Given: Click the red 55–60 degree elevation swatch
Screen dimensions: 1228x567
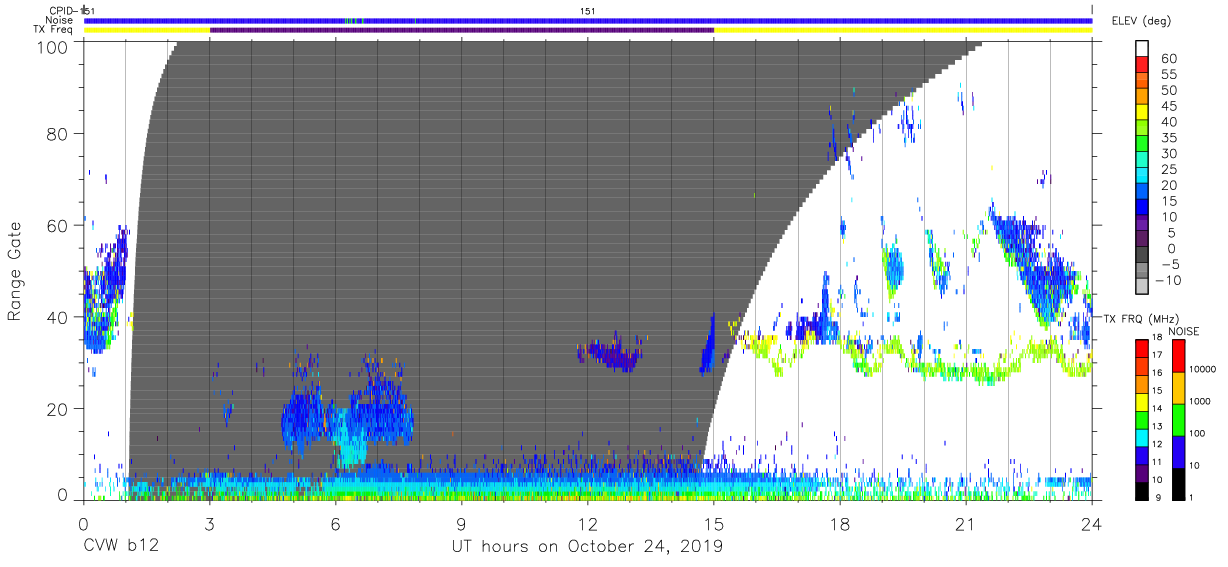Looking at the screenshot, I should point(1142,66).
